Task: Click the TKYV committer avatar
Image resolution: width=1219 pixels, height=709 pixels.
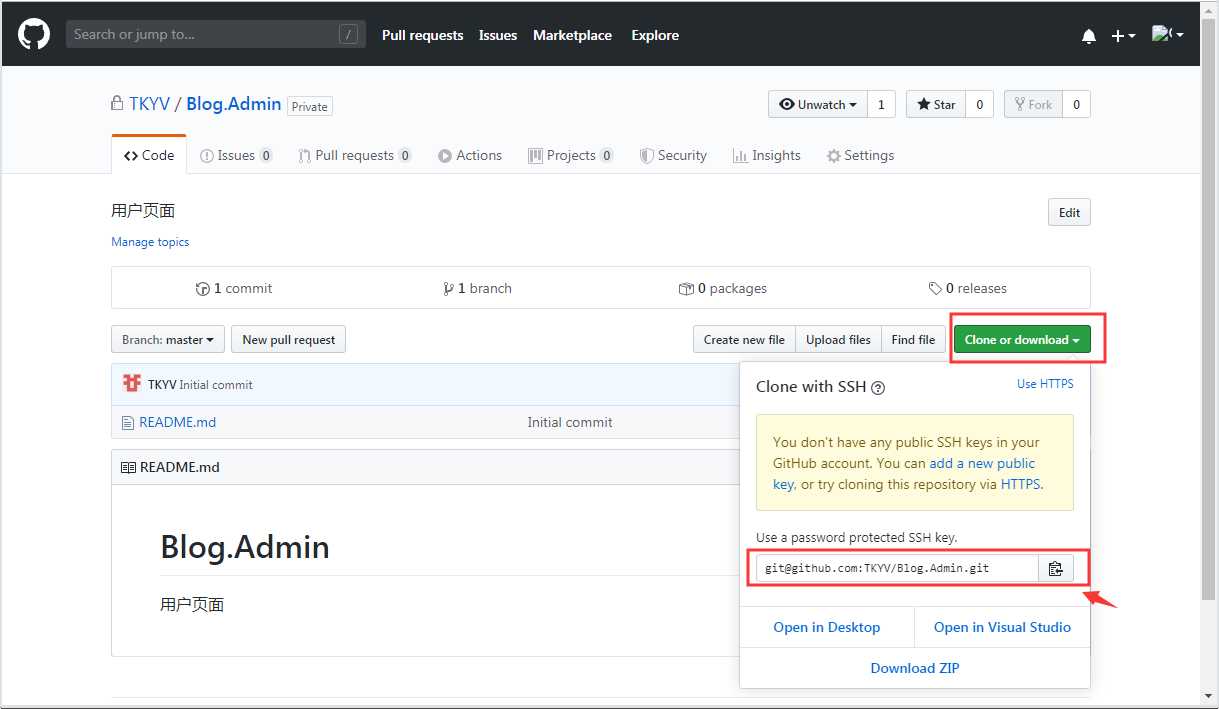Action: click(132, 383)
